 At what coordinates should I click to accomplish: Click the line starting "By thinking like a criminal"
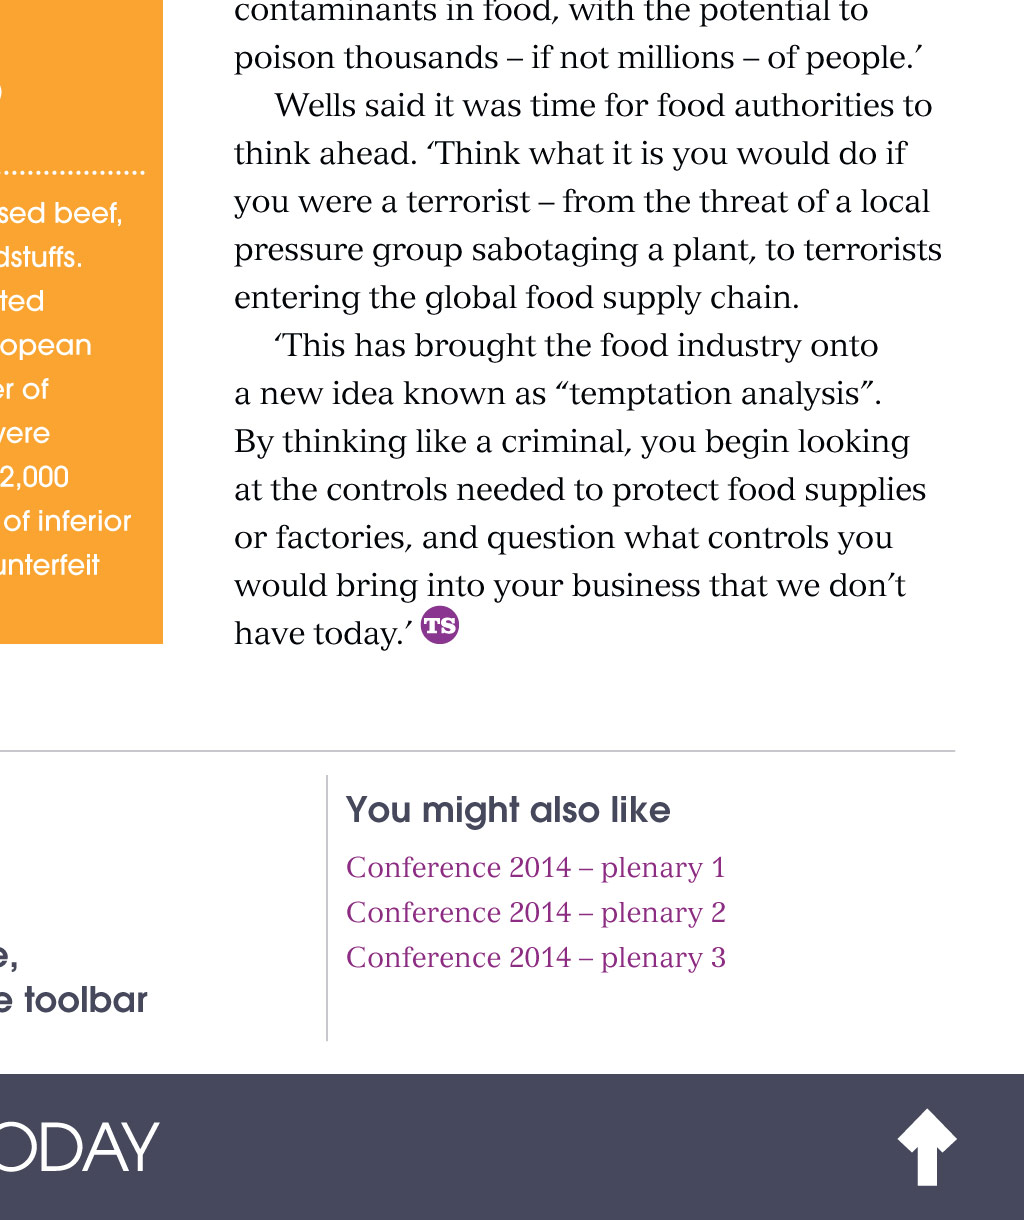tap(571, 441)
